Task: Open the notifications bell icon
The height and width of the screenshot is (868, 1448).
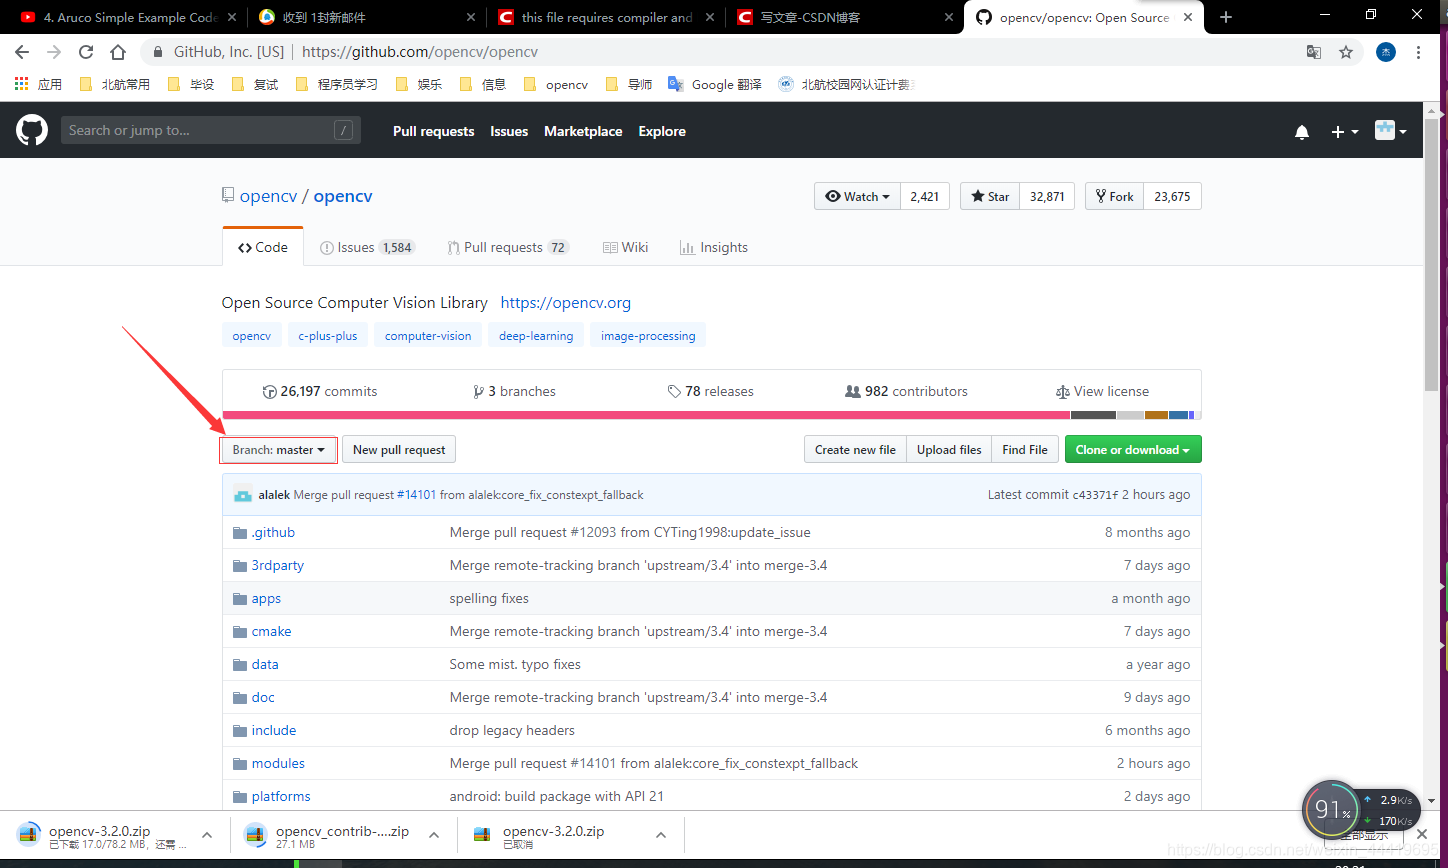Action: pyautogui.click(x=1302, y=132)
